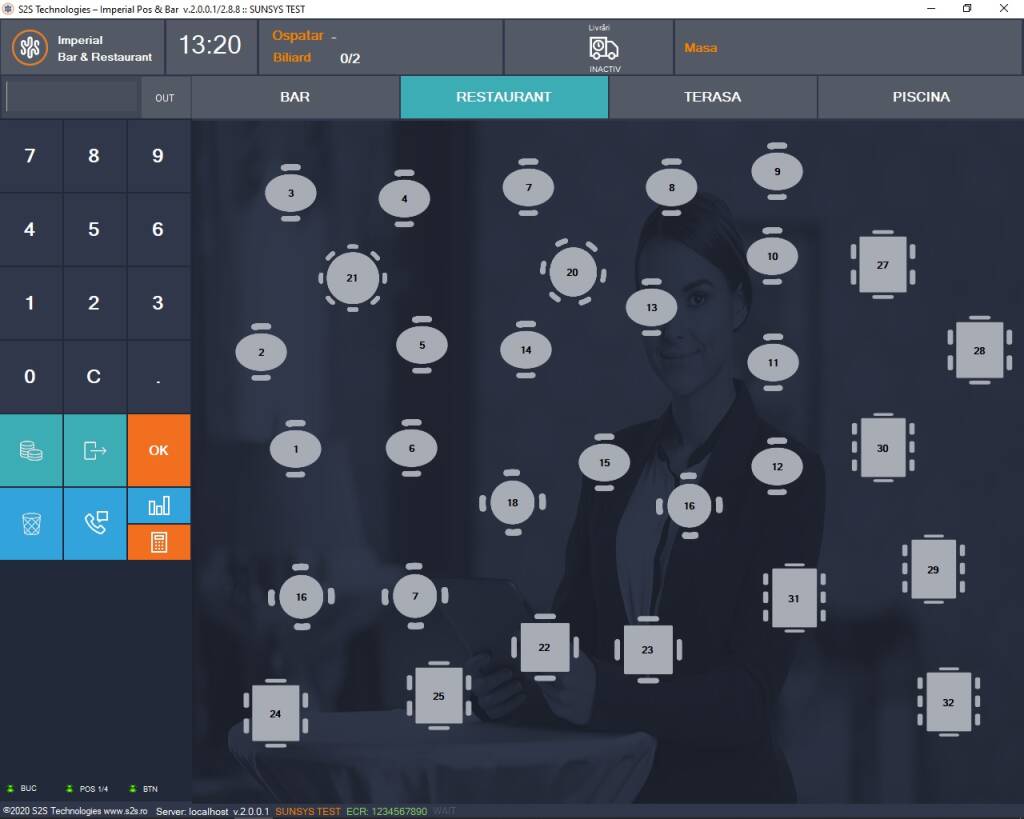Open the phone call orders icon

(x=95, y=524)
